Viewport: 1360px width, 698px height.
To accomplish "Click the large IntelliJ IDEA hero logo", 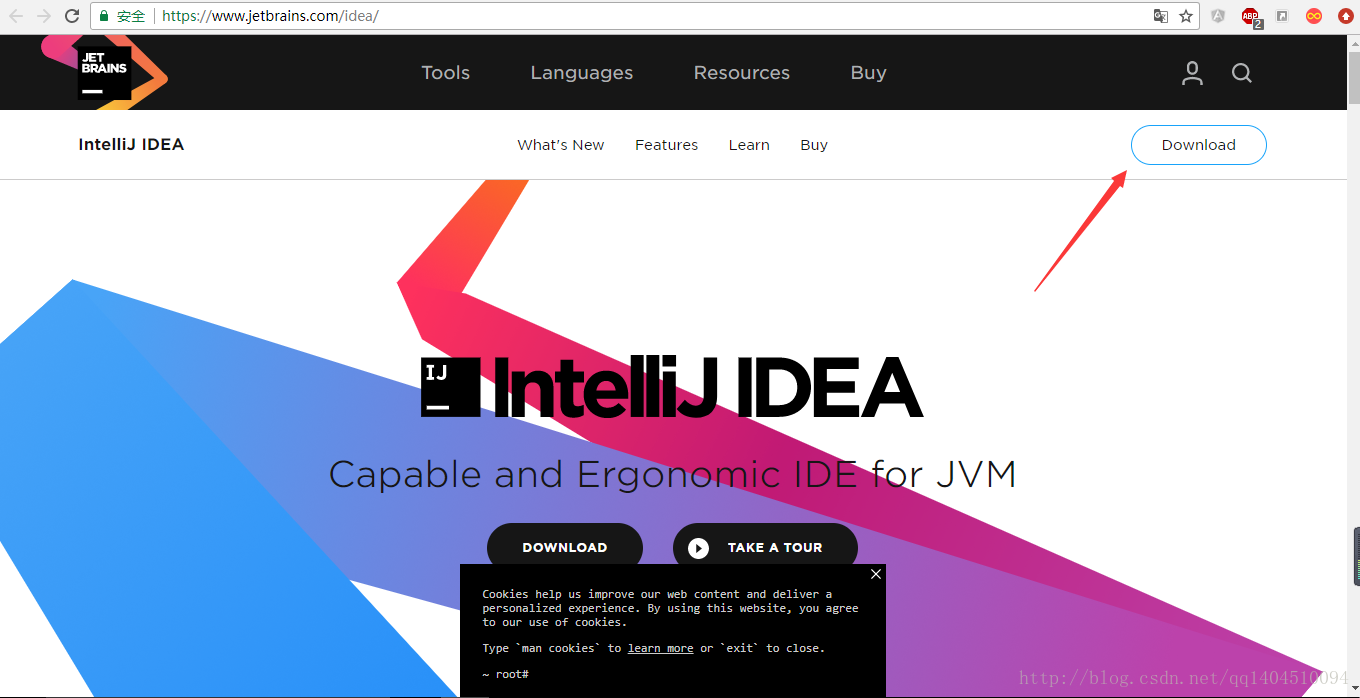I will (x=672, y=387).
